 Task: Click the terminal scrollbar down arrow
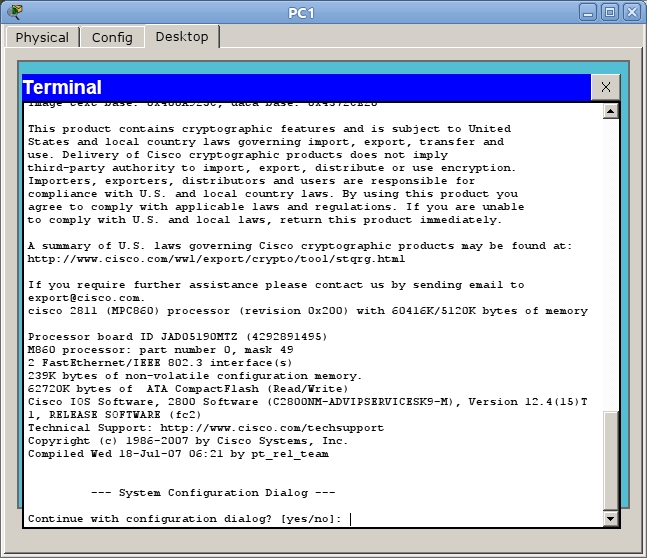point(610,519)
